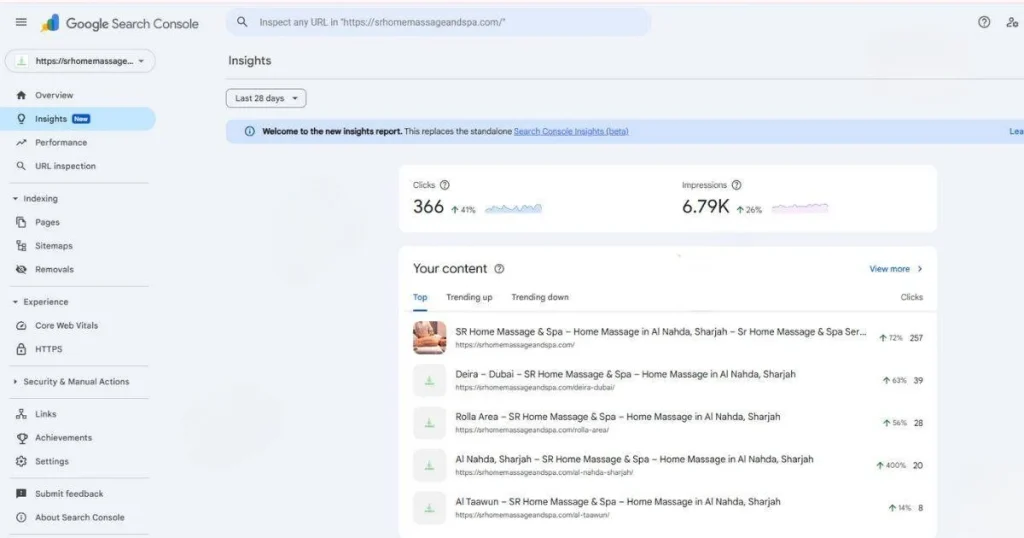Click the Performance trend icon
Viewport: 1024px width, 538px height.
21,142
